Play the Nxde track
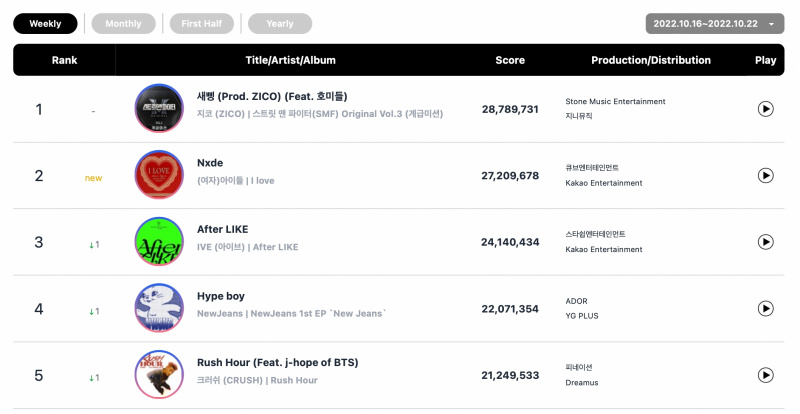800x414 pixels. pos(765,175)
